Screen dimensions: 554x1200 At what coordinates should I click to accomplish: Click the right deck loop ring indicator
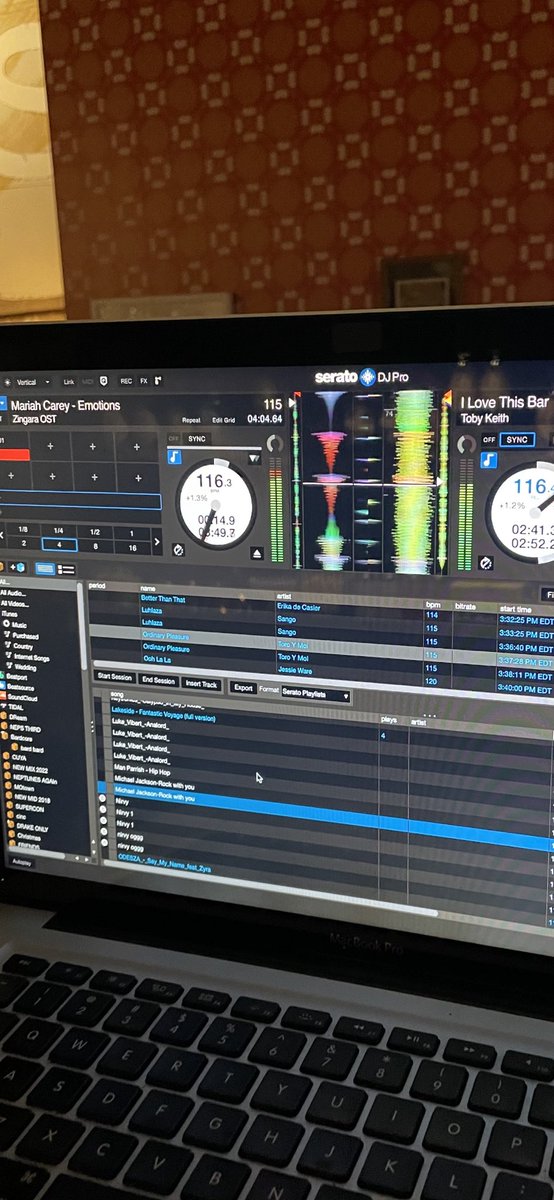[x=465, y=443]
